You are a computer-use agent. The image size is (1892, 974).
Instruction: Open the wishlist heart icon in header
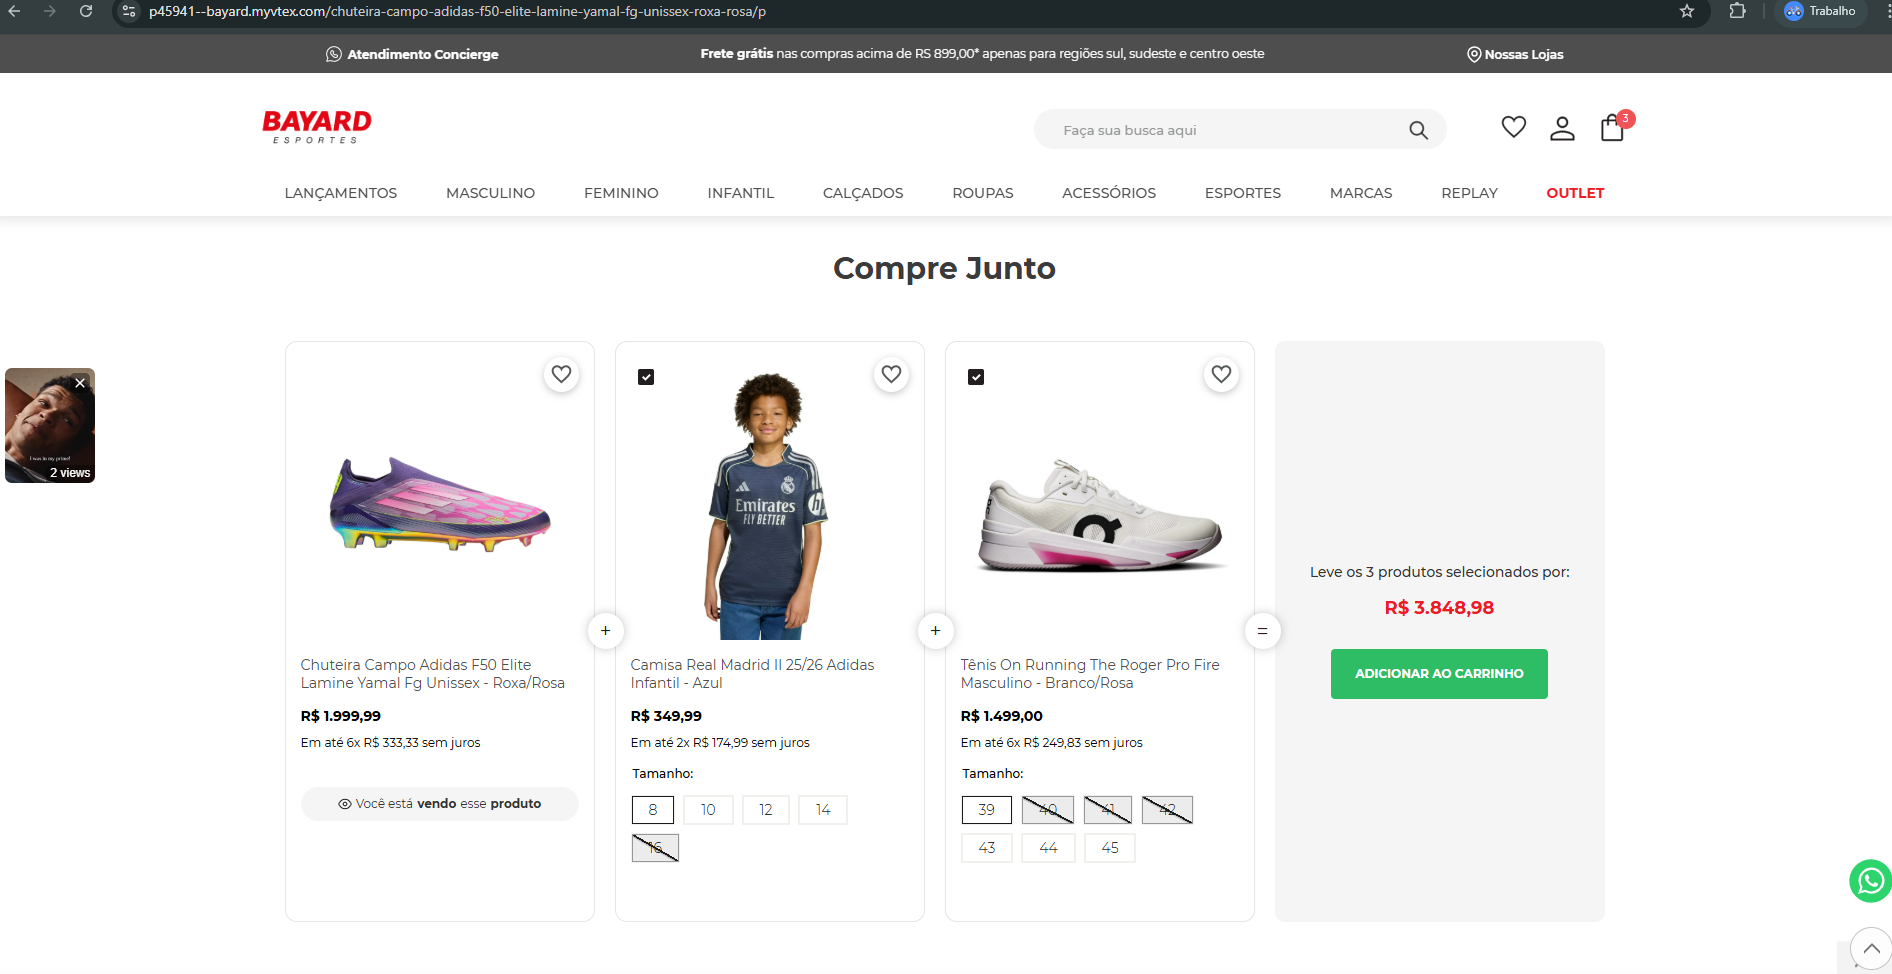click(1514, 127)
